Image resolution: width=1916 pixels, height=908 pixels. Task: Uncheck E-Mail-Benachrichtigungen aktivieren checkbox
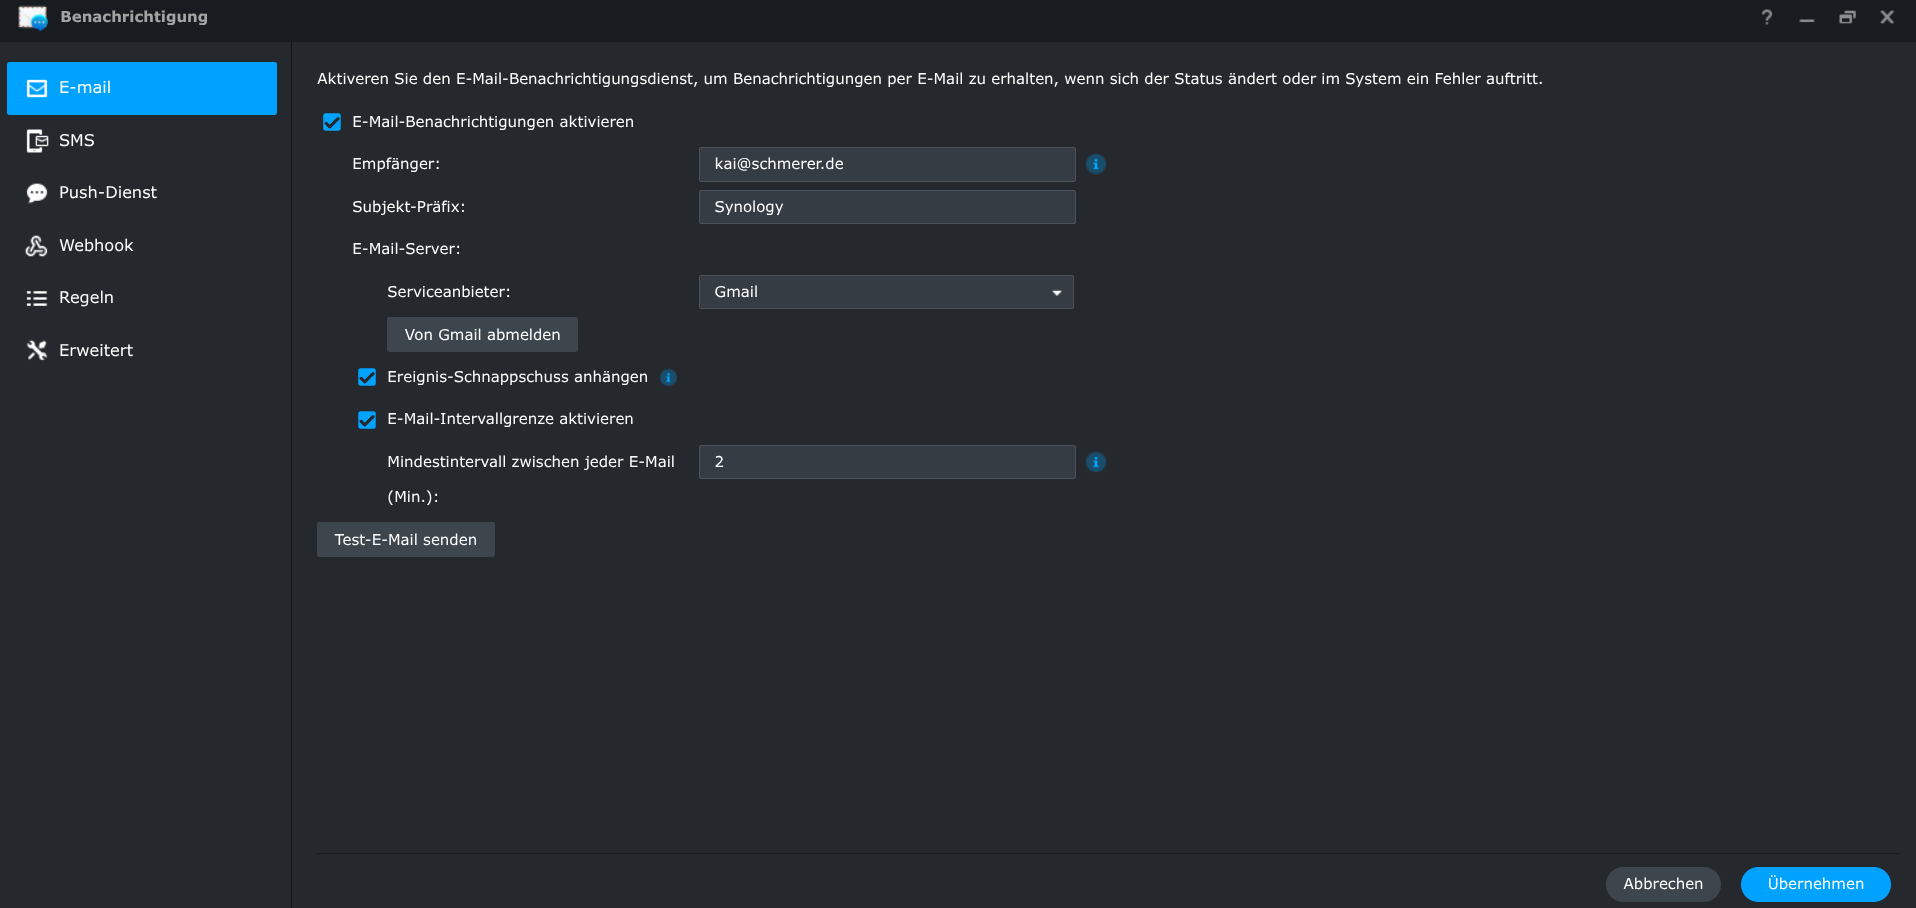[x=332, y=122]
